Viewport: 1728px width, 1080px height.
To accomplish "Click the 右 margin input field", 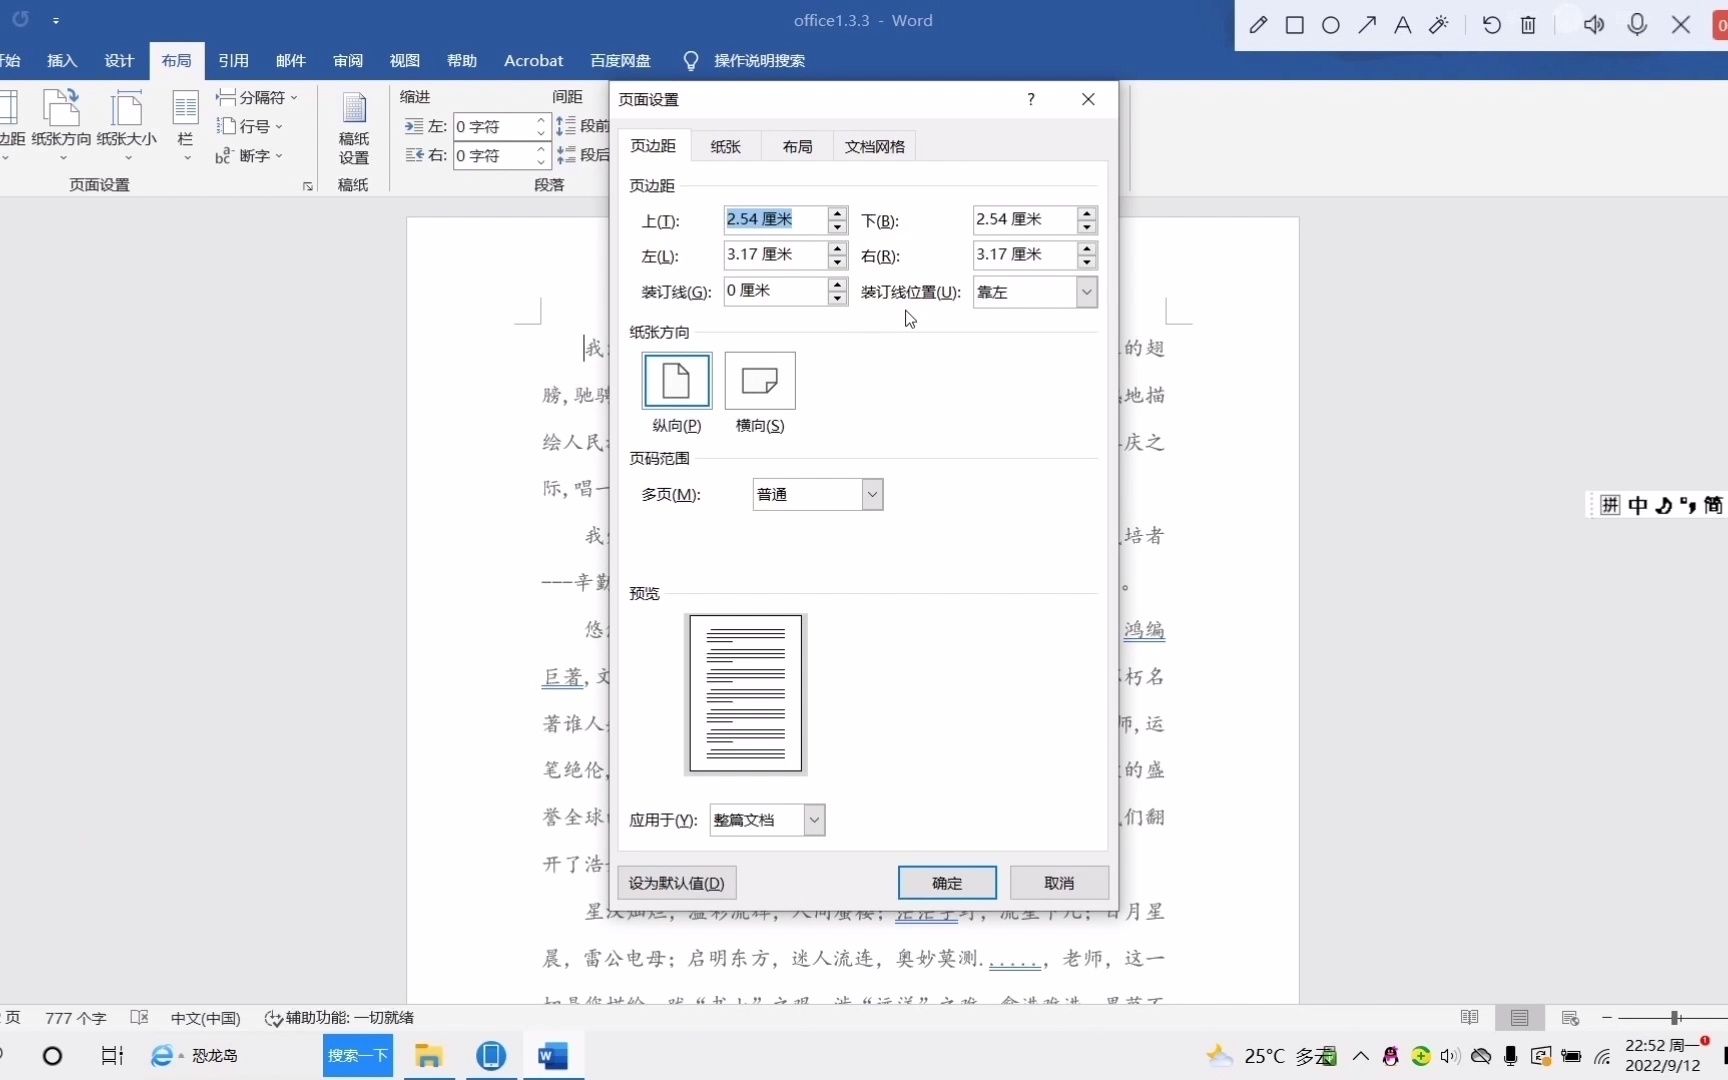I will (x=1025, y=255).
